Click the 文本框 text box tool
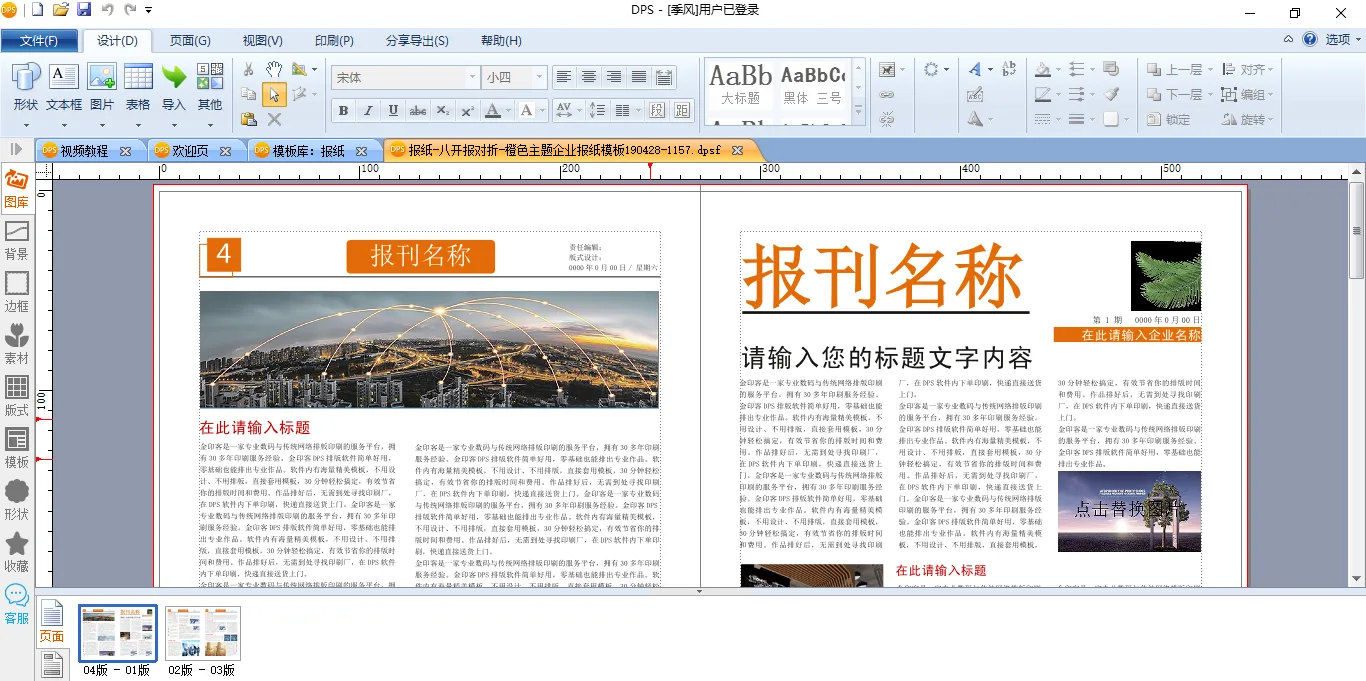Screen dimensions: 1366x681 (64, 86)
